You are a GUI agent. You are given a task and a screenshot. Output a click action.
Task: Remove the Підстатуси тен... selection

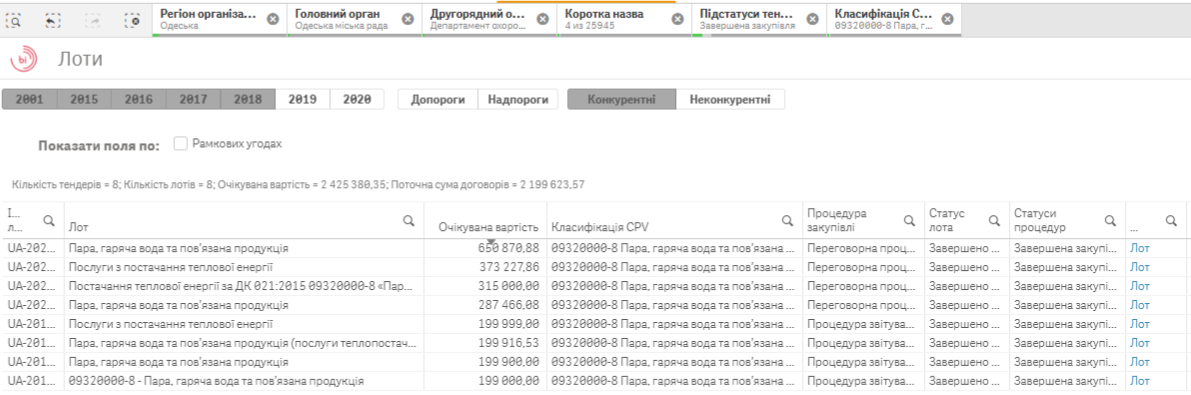pos(813,20)
